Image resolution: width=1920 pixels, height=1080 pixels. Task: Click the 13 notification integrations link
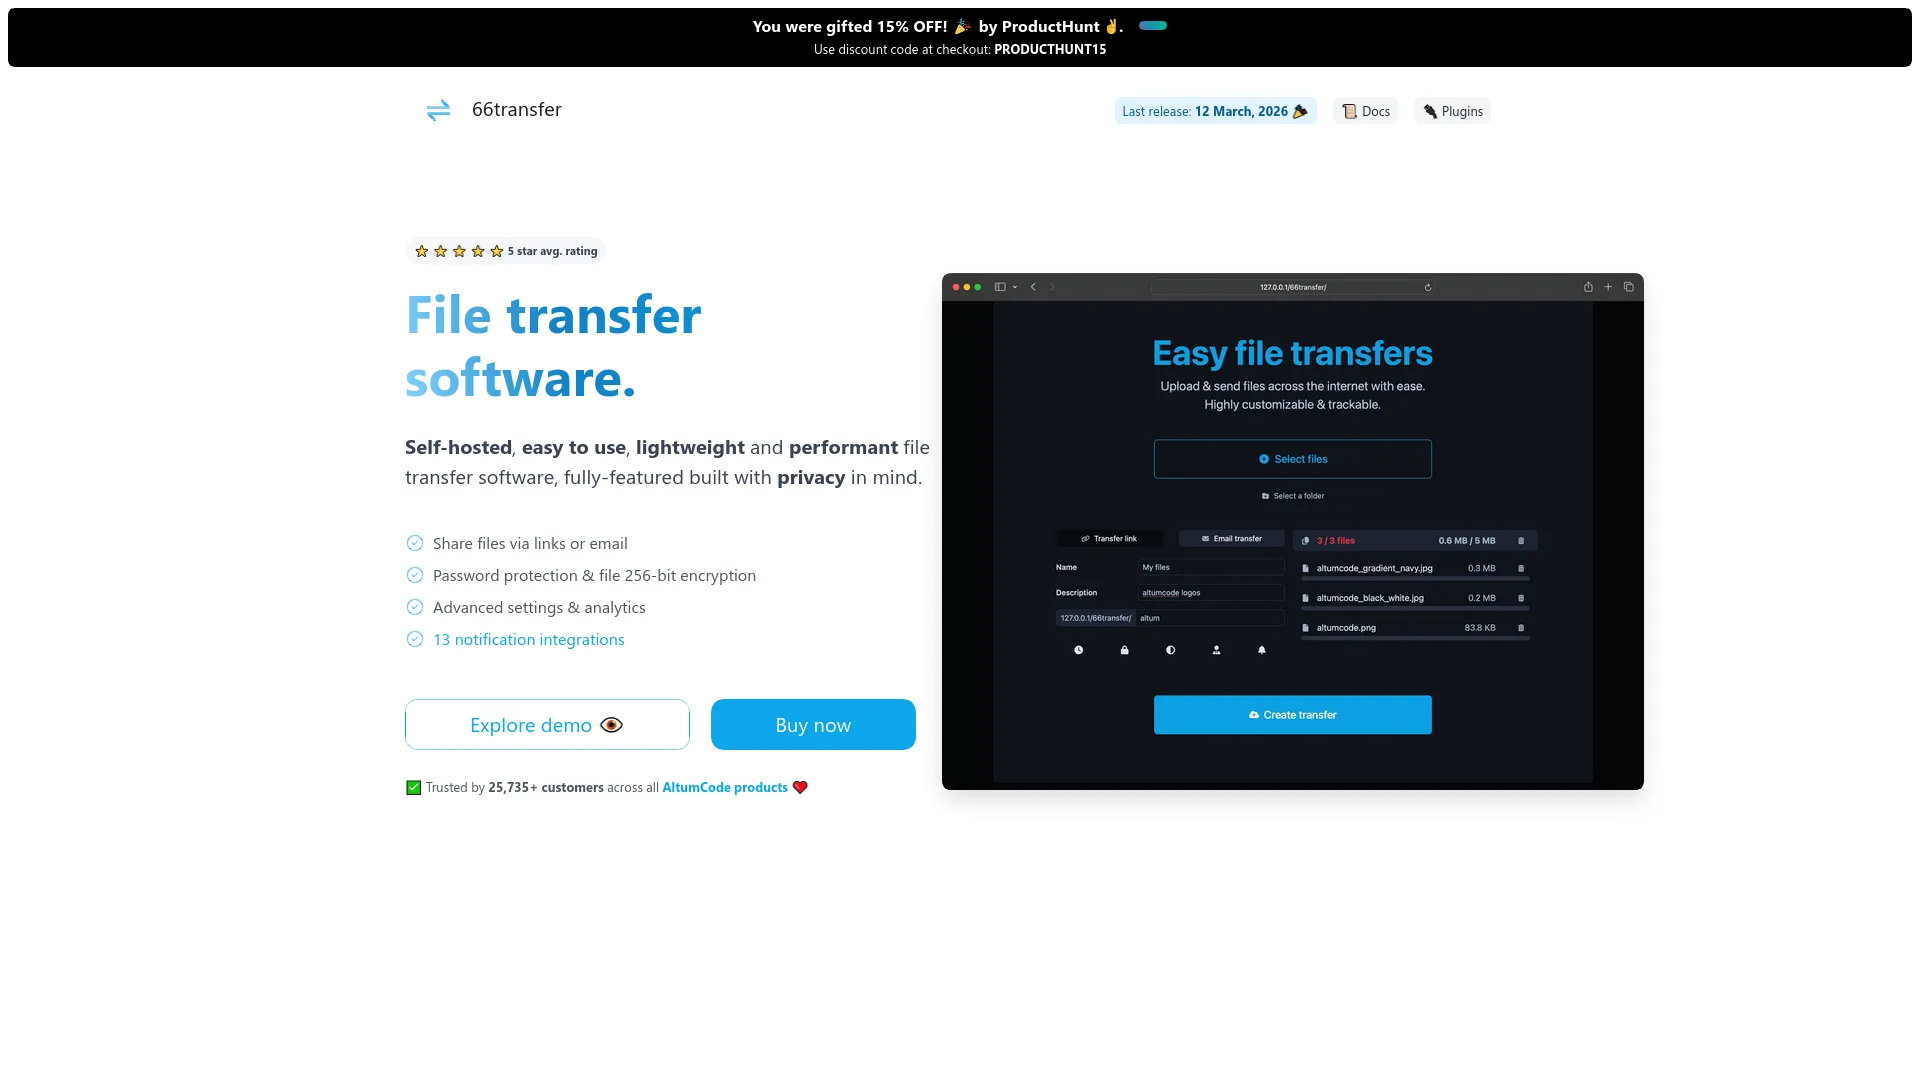click(528, 640)
